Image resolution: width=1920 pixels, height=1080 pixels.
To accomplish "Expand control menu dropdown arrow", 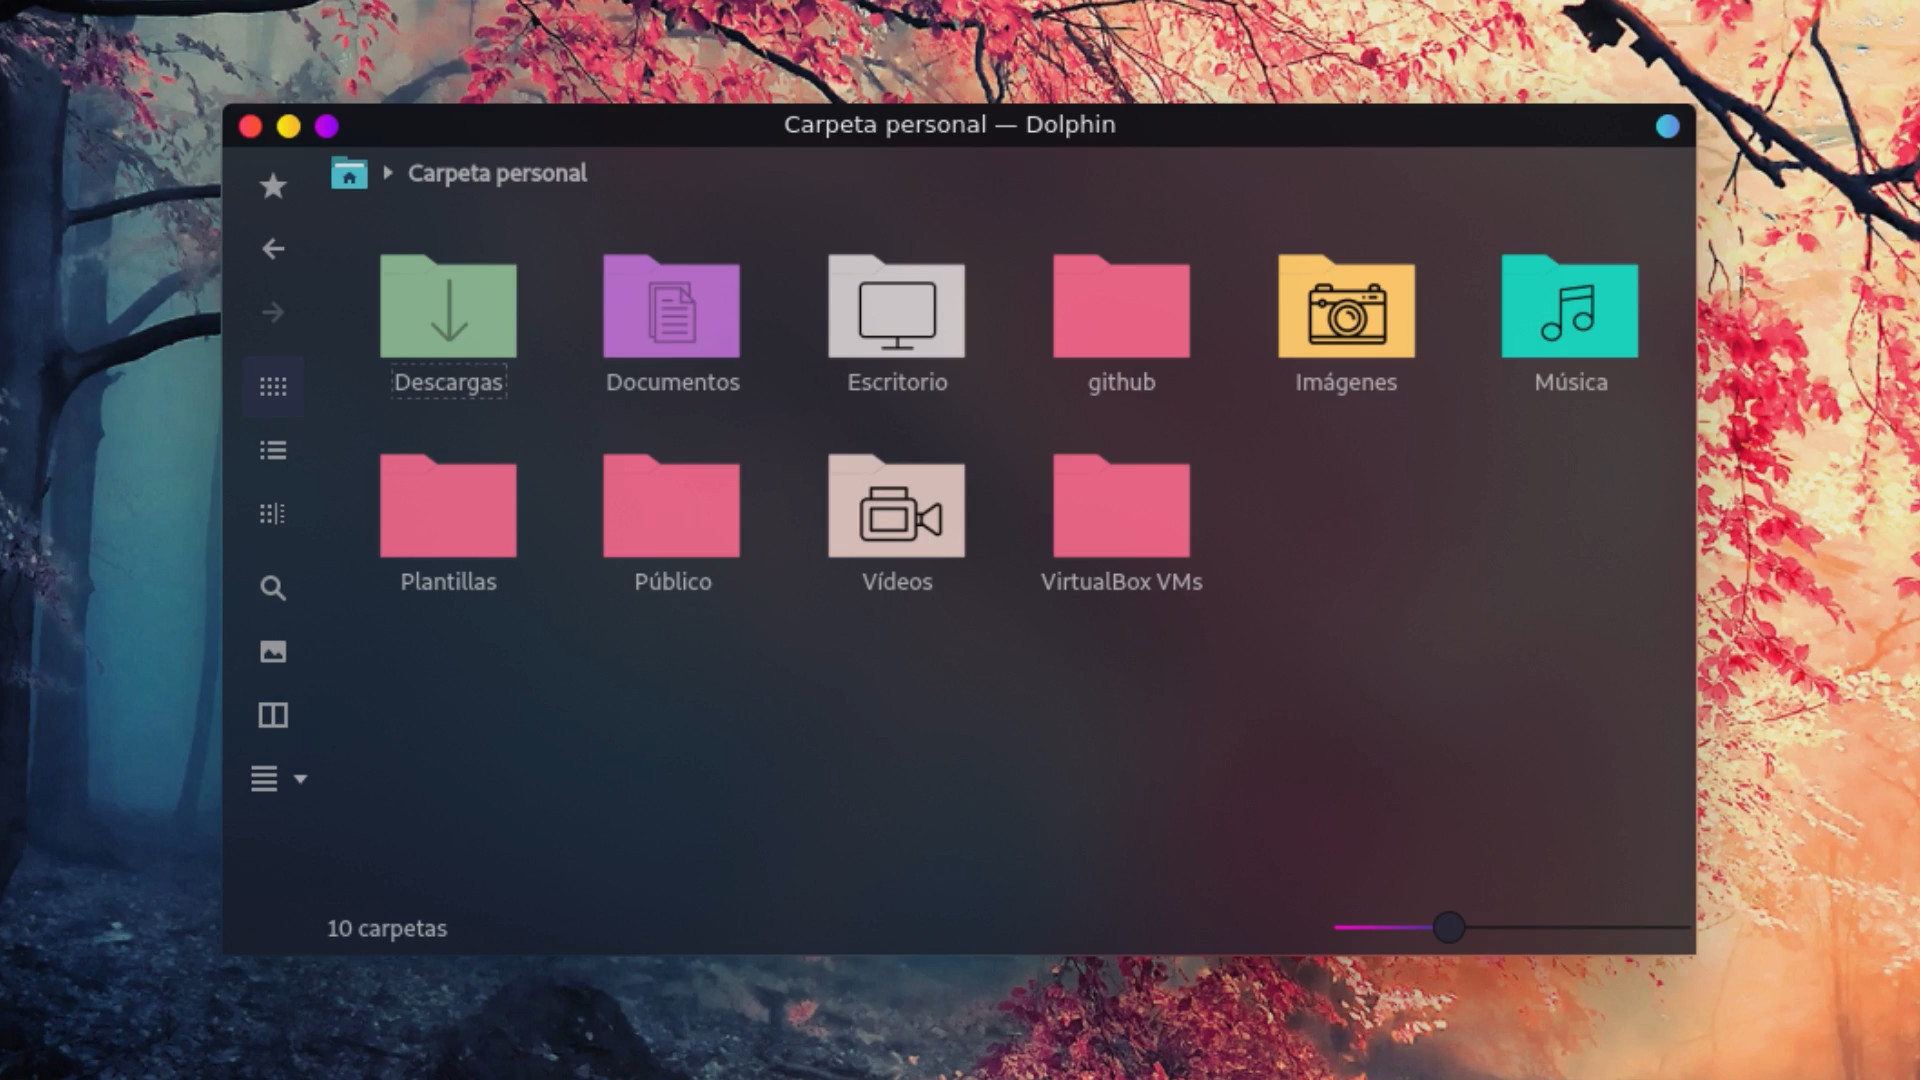I will (300, 778).
